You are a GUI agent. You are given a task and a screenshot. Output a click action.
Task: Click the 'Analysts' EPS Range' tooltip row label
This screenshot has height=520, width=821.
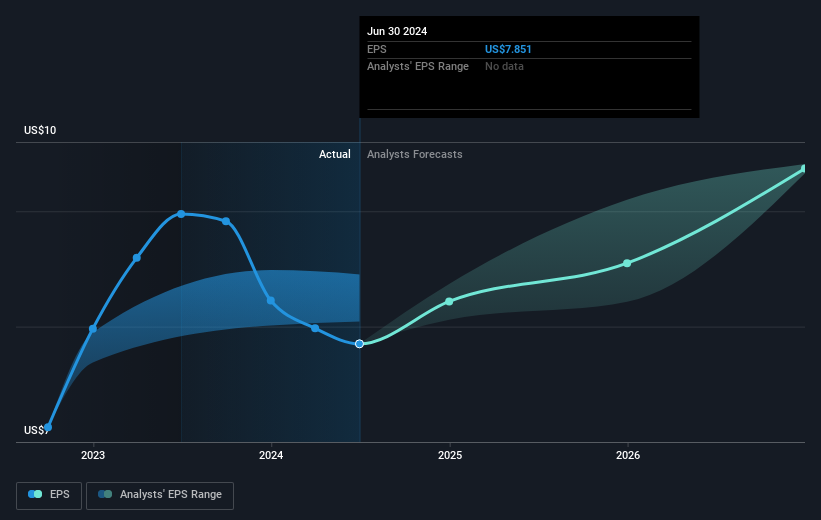[418, 67]
